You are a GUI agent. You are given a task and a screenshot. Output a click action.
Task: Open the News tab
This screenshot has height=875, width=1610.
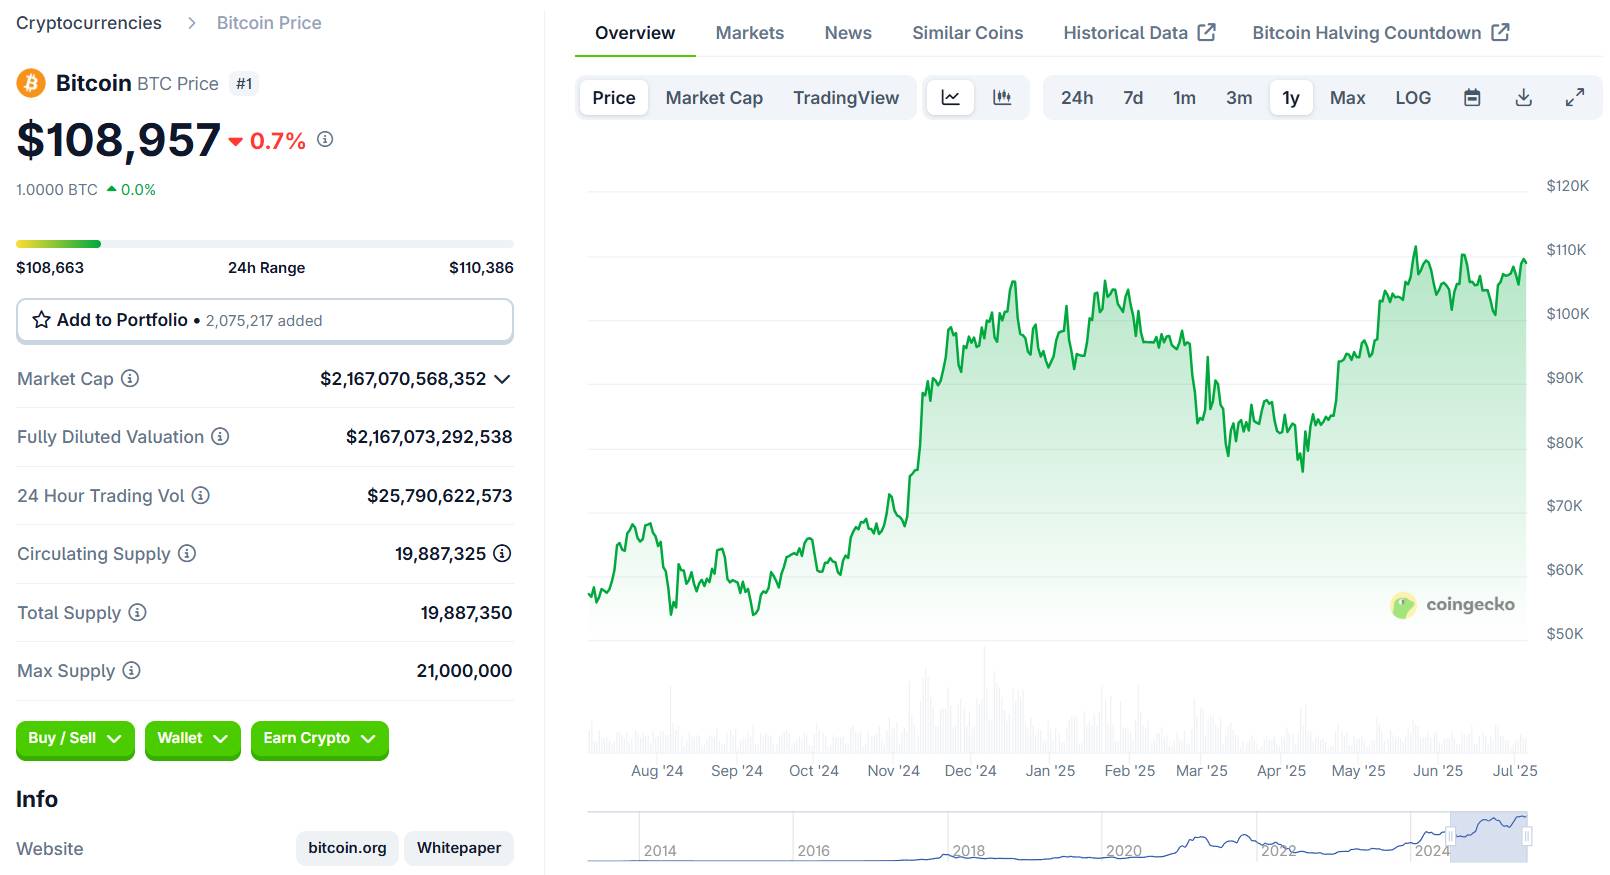(848, 33)
